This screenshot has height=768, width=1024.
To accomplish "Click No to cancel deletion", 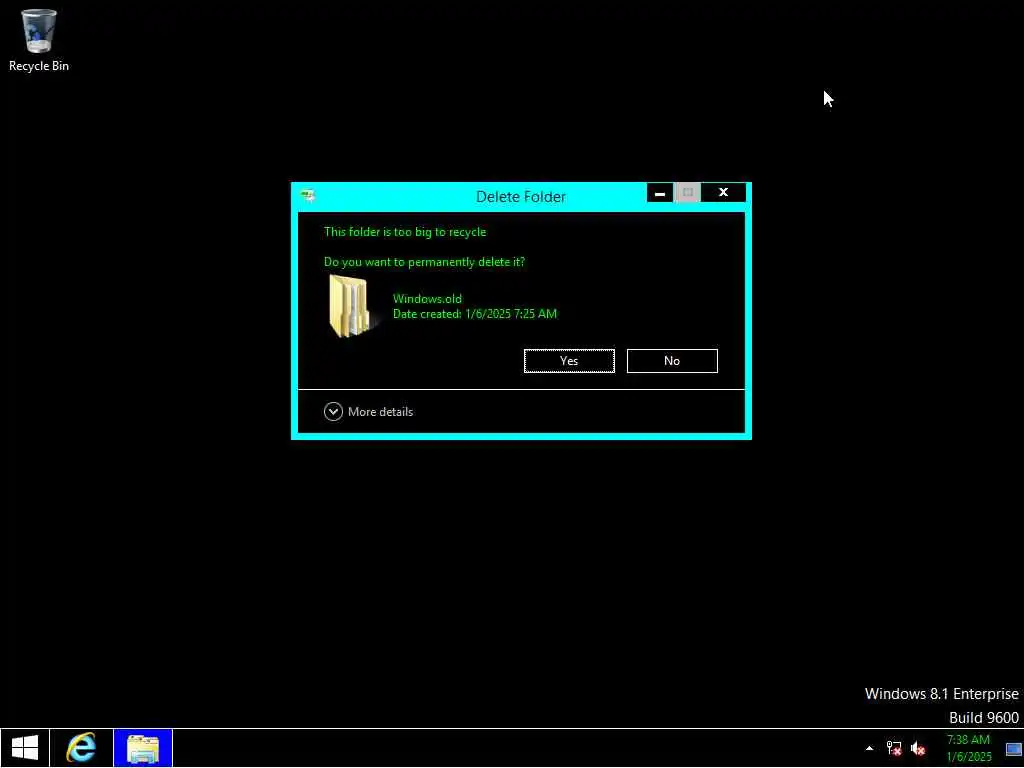I will tap(672, 360).
